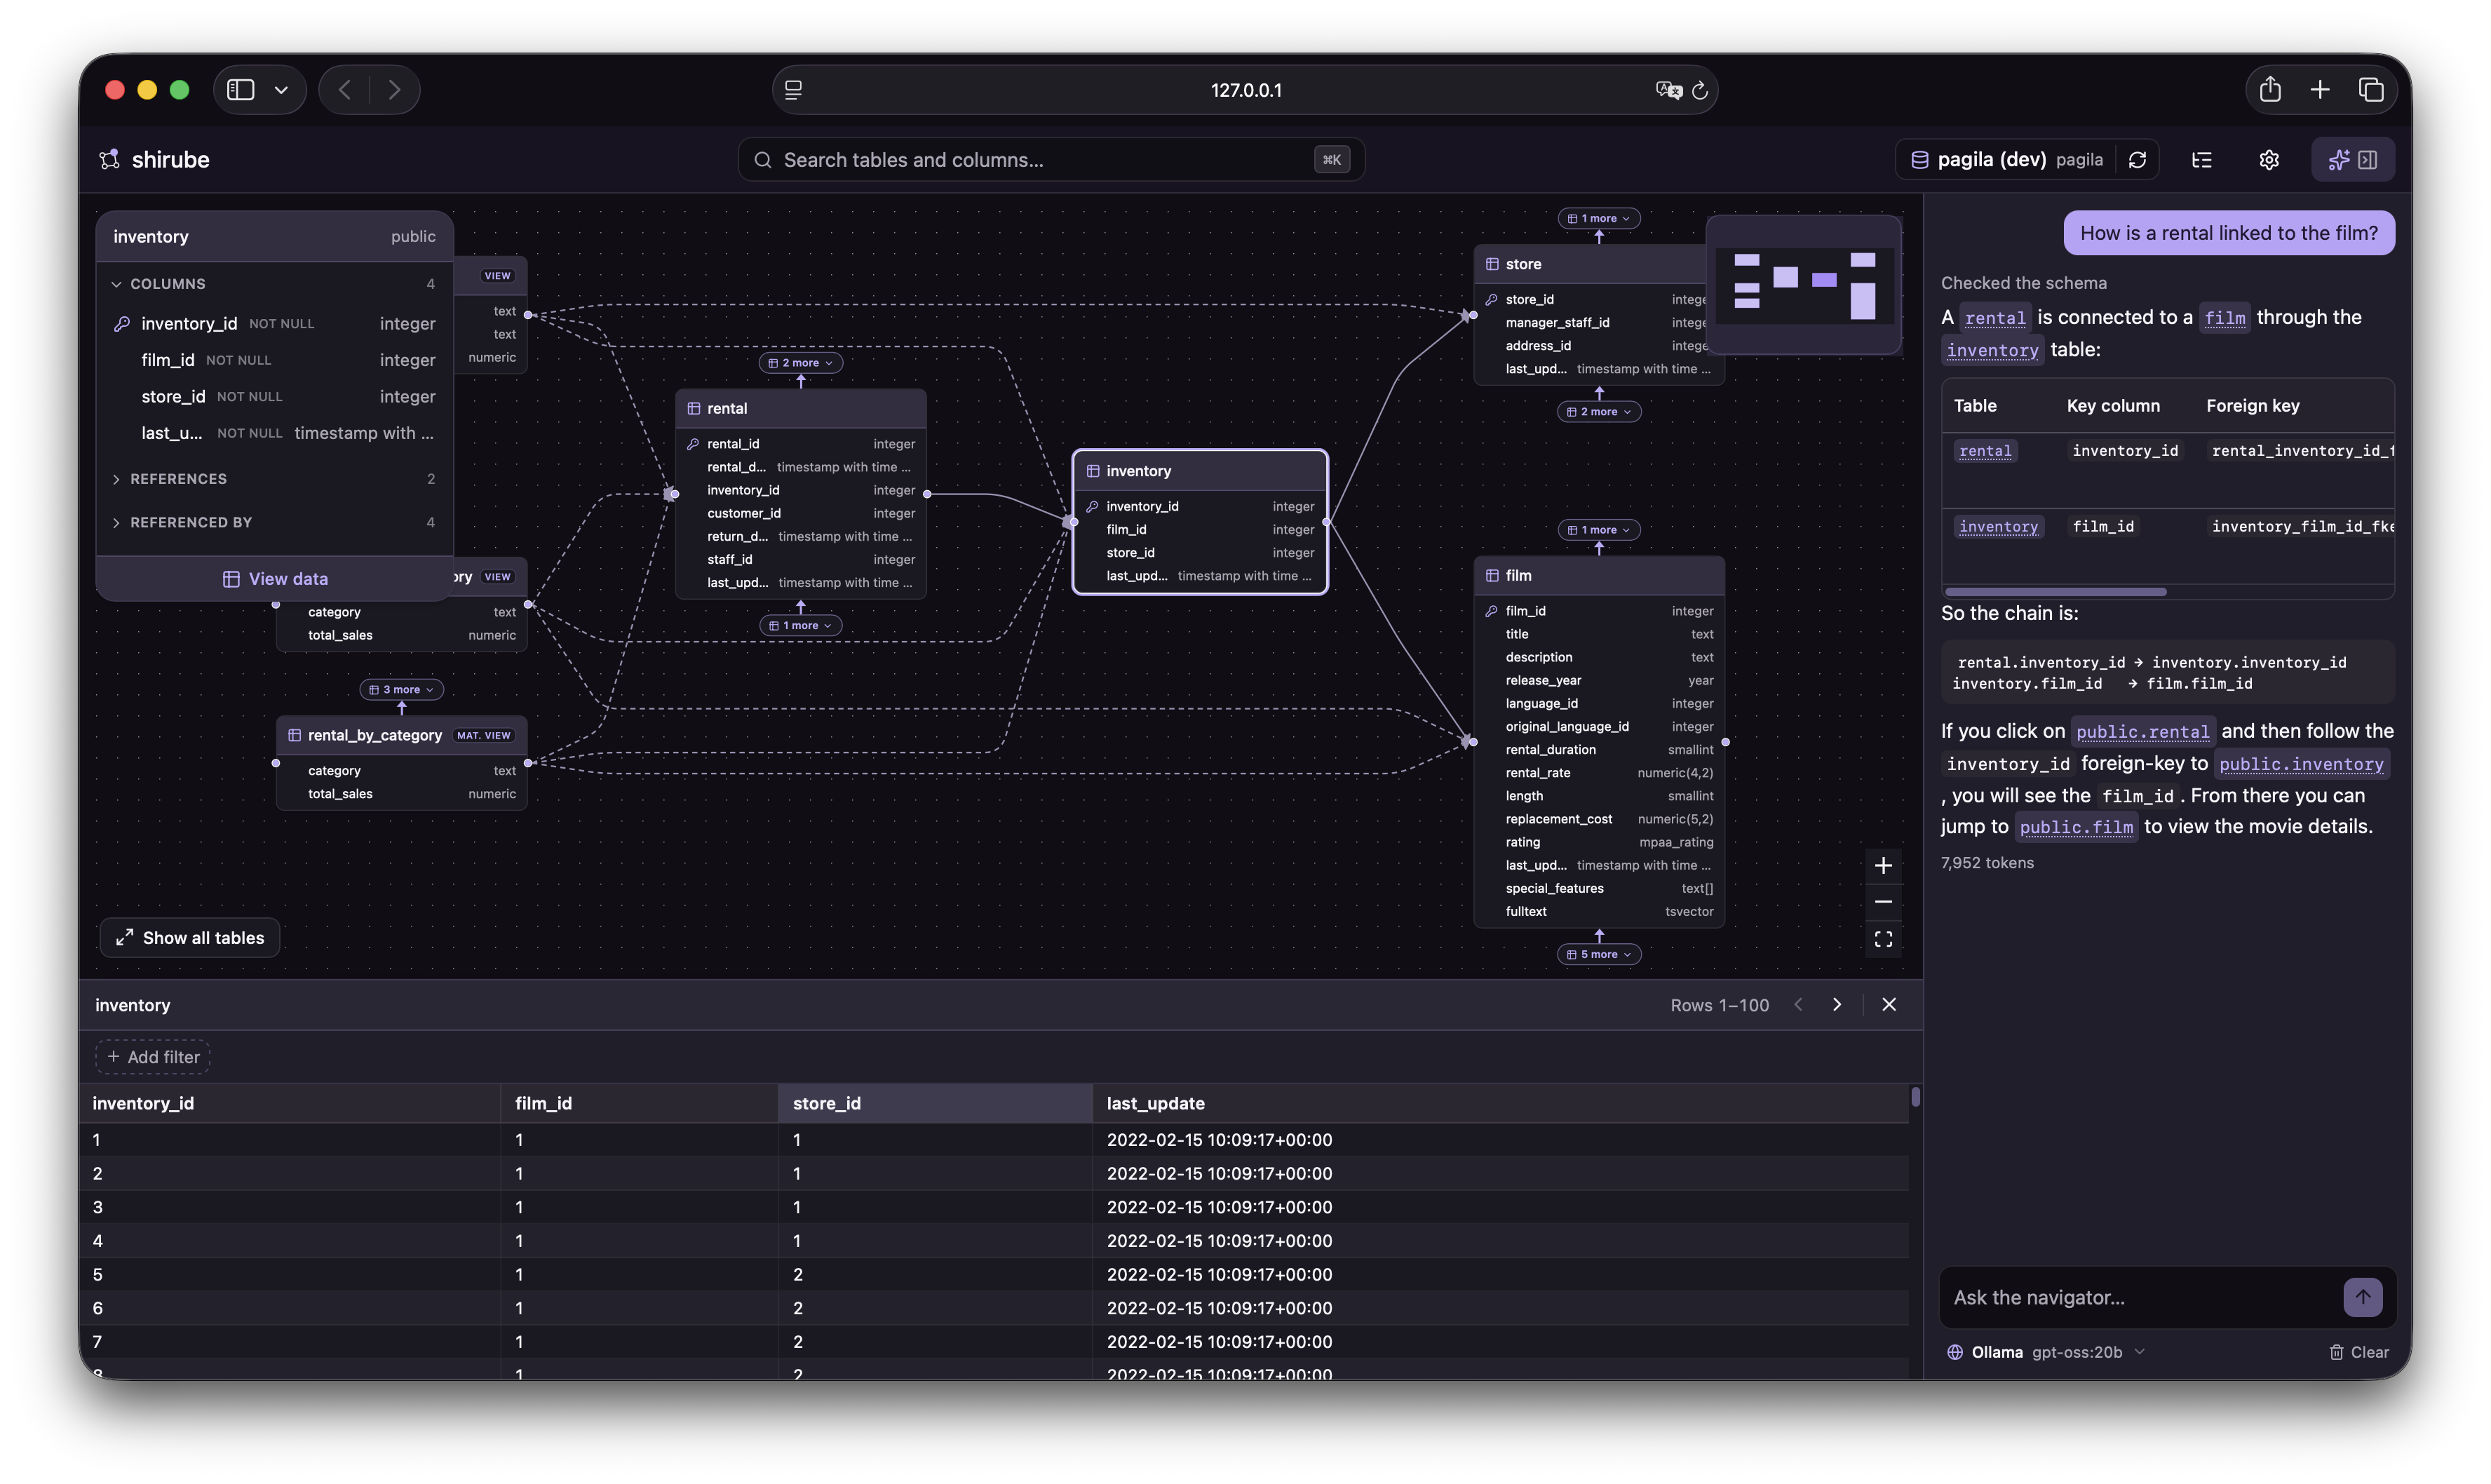Fit the diagram to view

coord(1882,940)
